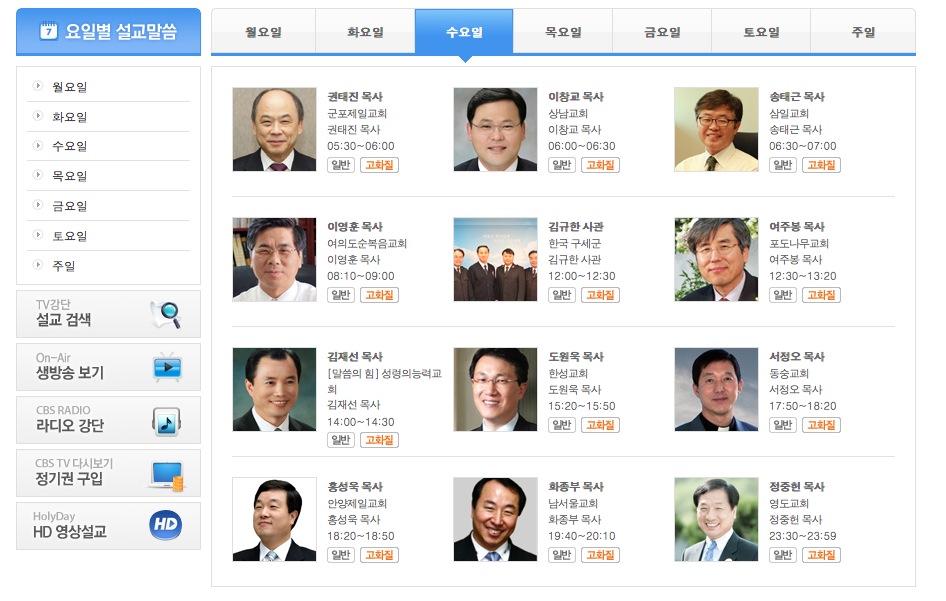Screen dimensions: 946x601
Task: Click the 정중현 목사 portrait thumbnail
Action: pos(716,520)
